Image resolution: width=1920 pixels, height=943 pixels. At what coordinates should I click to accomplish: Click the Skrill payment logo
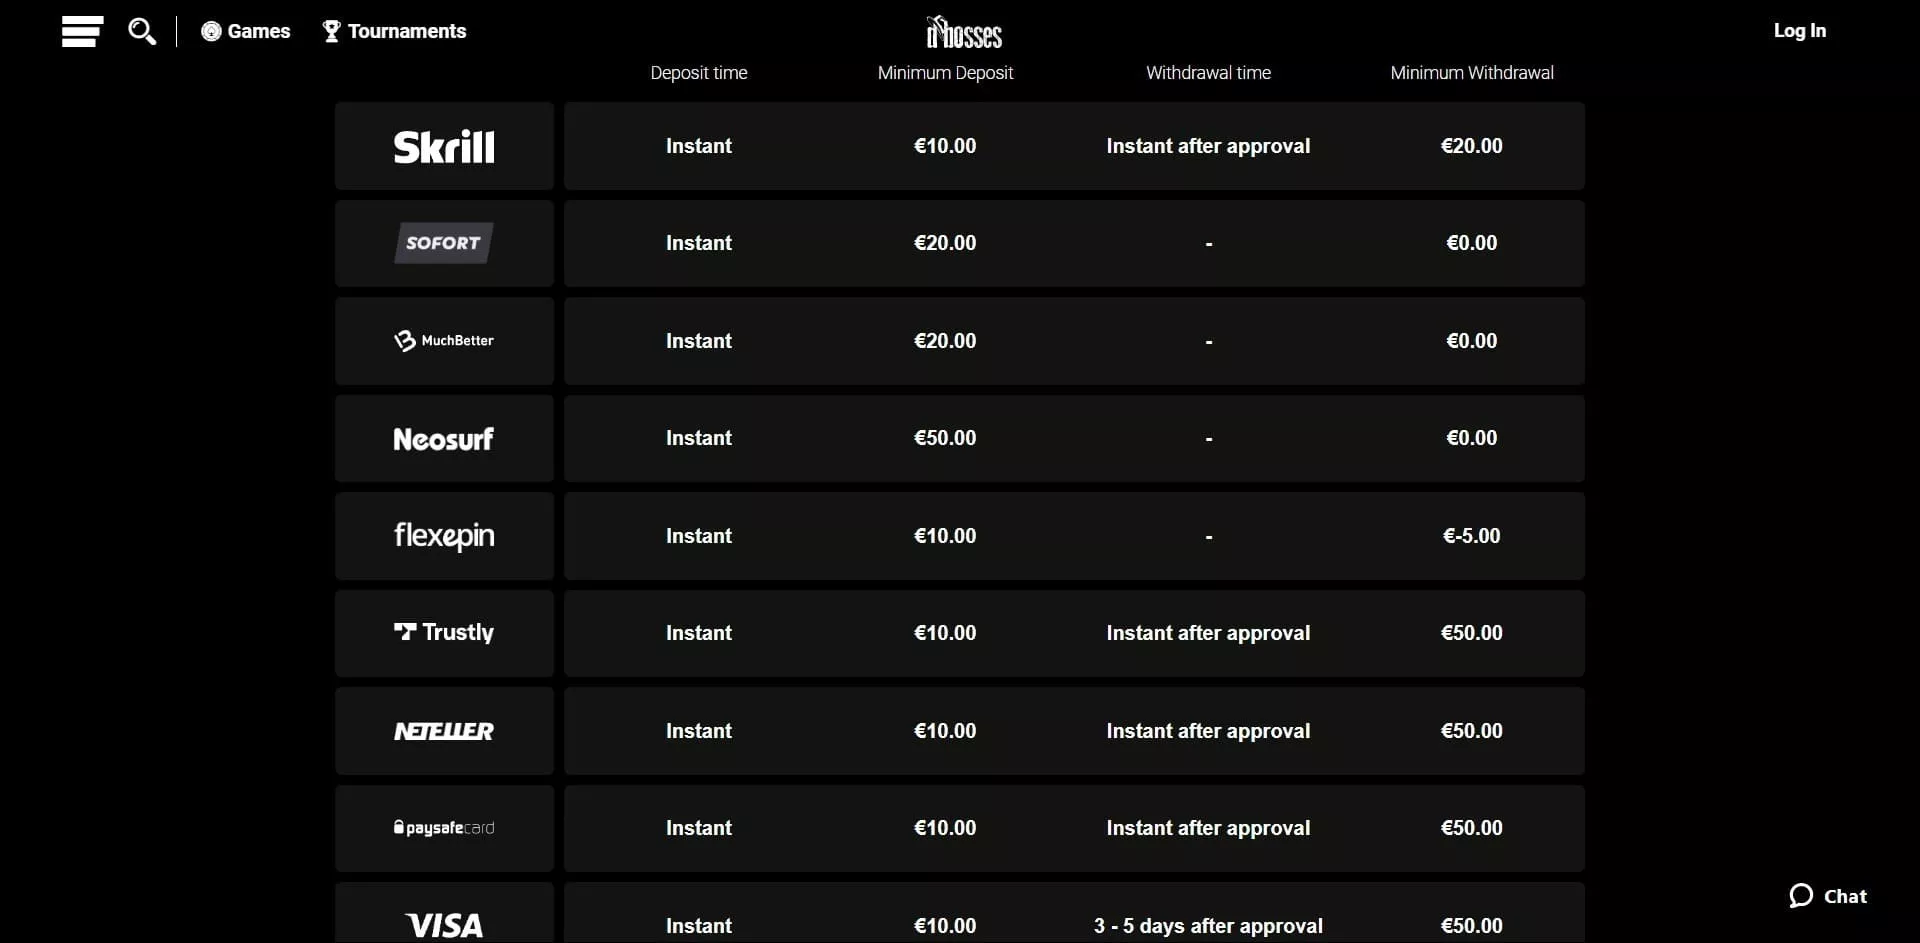(x=444, y=147)
